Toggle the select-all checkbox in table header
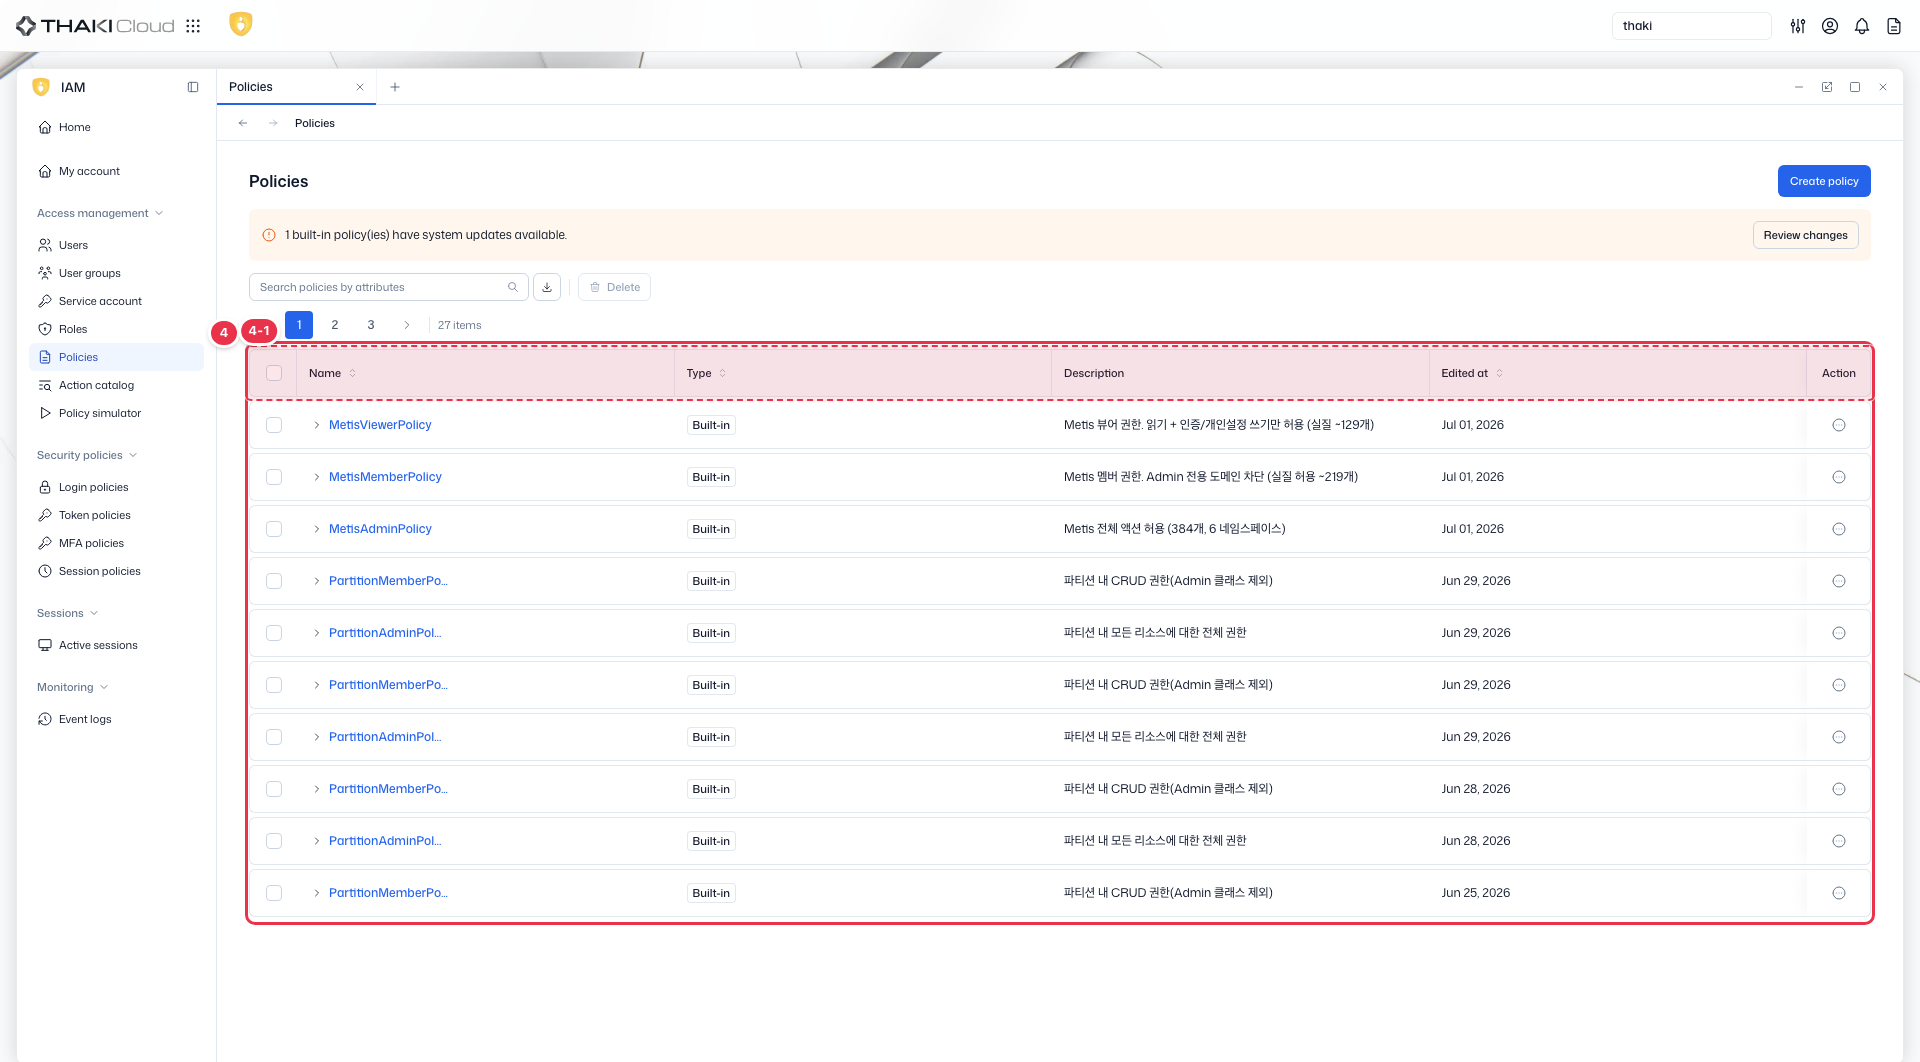 [274, 373]
